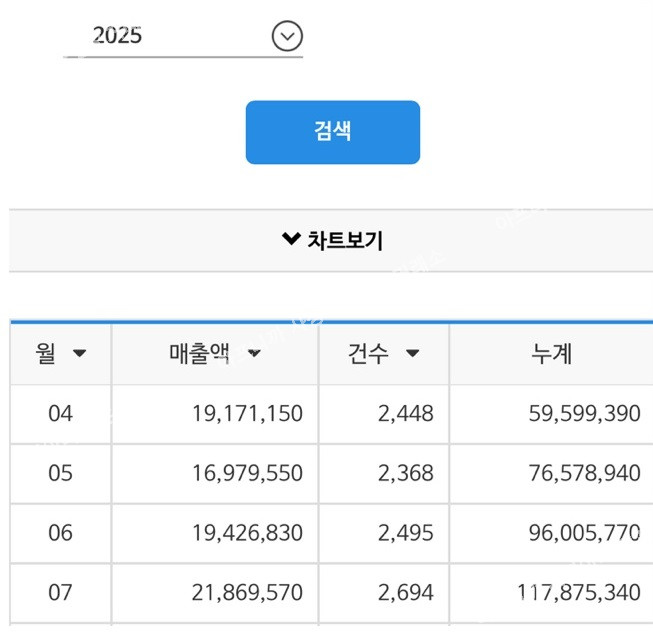Click the sort arrow beside 매출액
653x636 pixels.
click(254, 353)
